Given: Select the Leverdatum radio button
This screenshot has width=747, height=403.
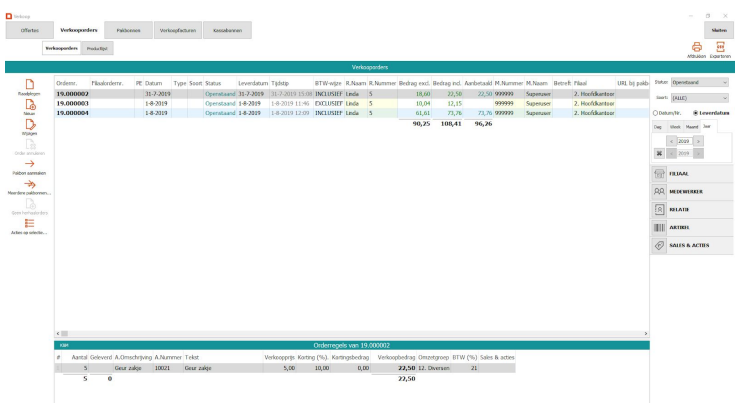Looking at the screenshot, I should (x=695, y=111).
